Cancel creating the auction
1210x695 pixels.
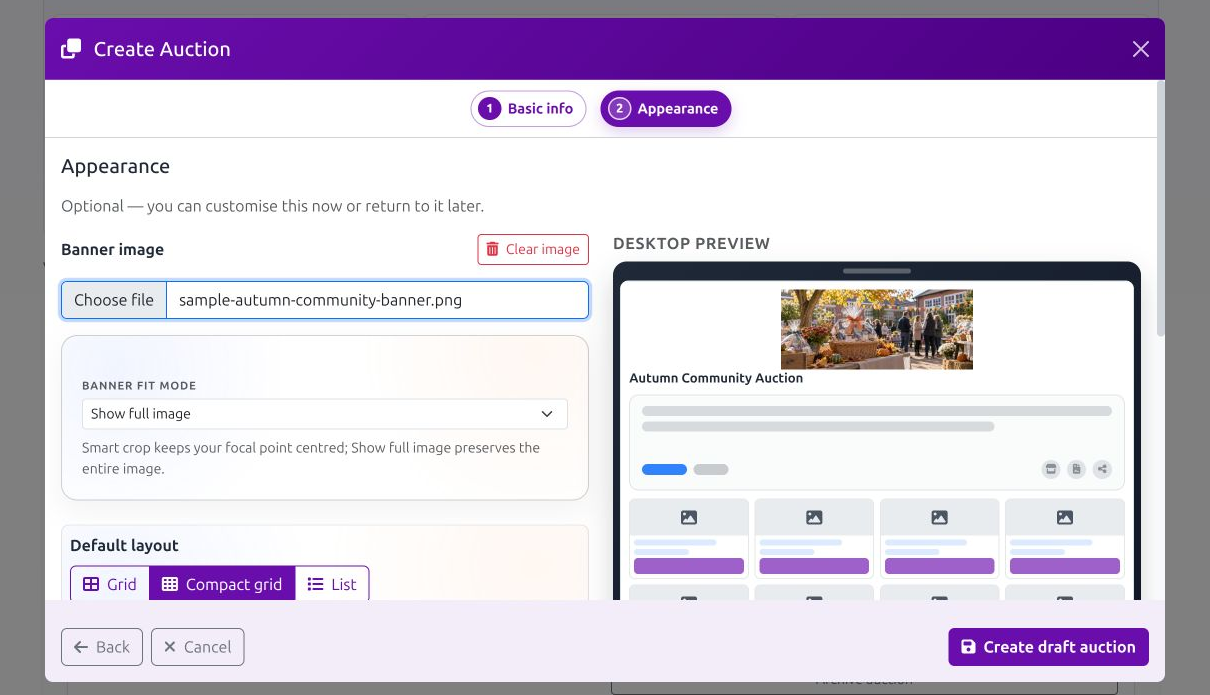click(x=198, y=647)
